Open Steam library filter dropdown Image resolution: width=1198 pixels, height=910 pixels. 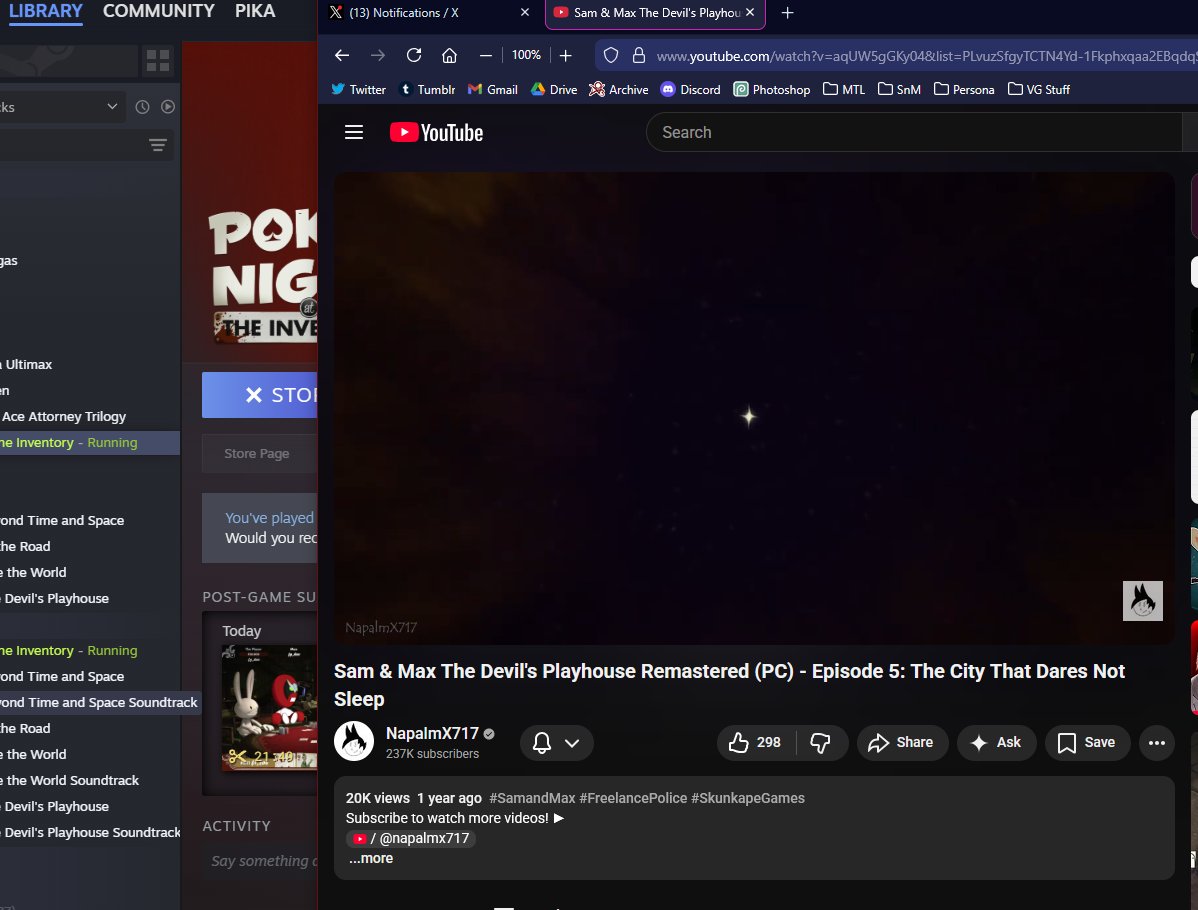(61, 107)
